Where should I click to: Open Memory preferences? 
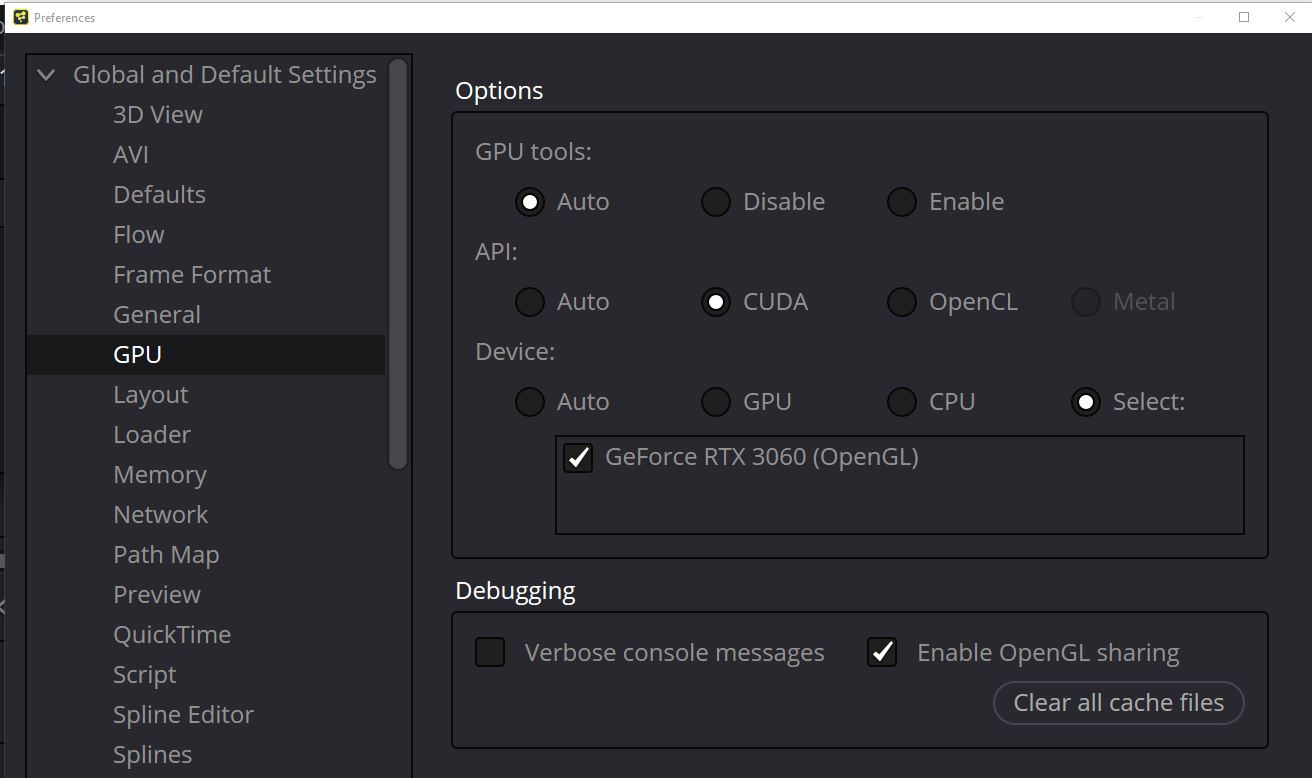pos(160,475)
